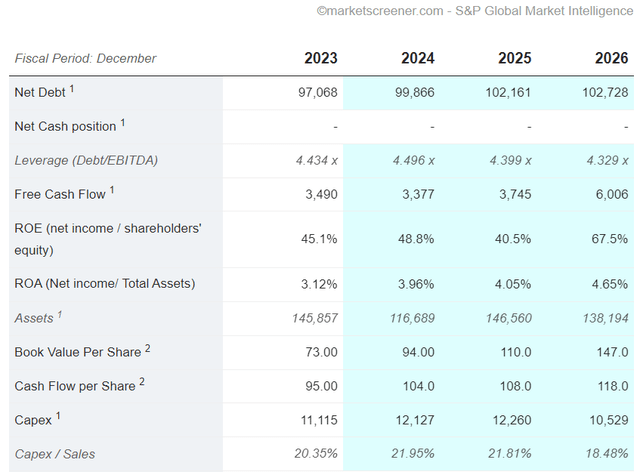Click the Free Cash Flow label
Screen dimensions: 640x472
64,193
